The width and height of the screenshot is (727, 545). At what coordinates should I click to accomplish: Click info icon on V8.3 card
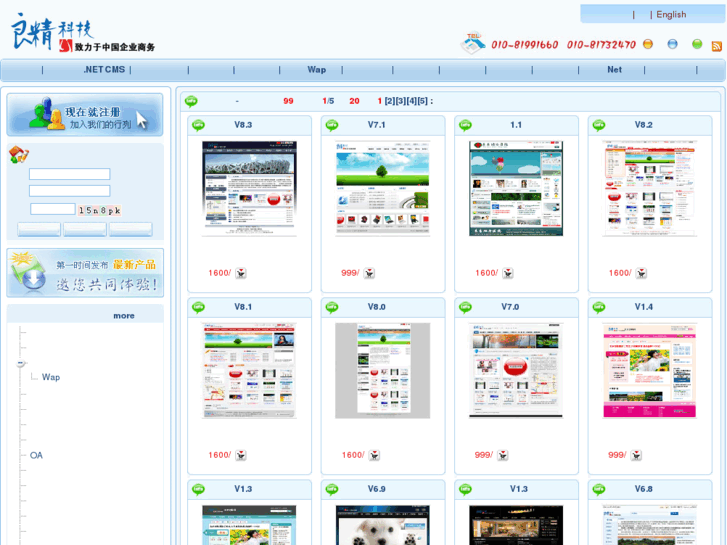click(x=198, y=125)
